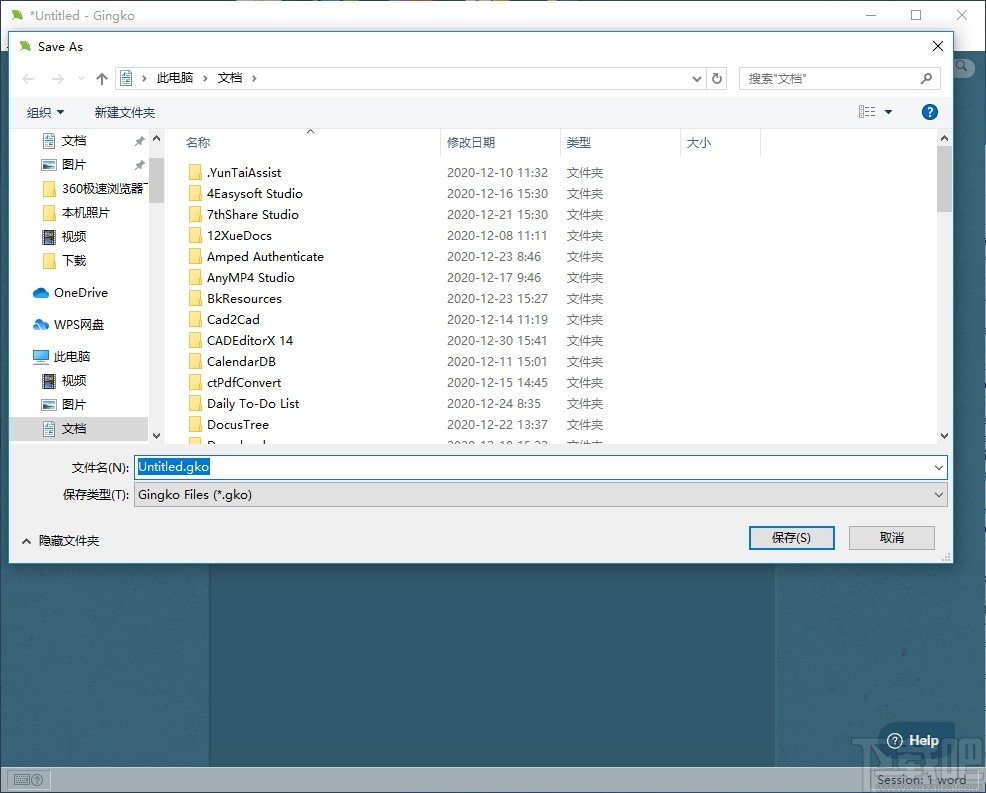Select the Amped Authenticate folder icon
This screenshot has height=793, width=986.
(x=196, y=257)
